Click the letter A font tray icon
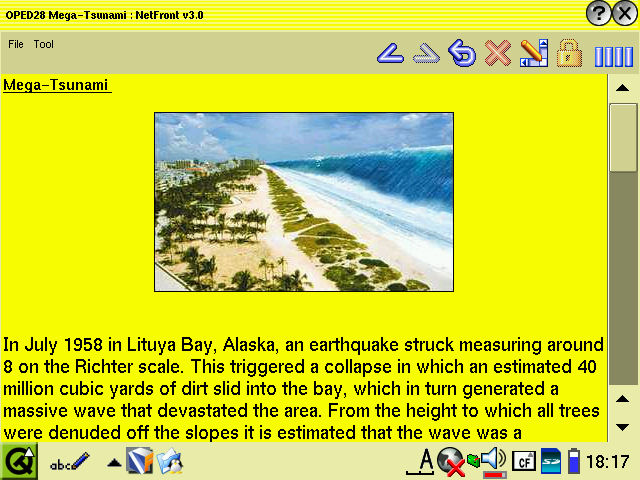 (421, 462)
